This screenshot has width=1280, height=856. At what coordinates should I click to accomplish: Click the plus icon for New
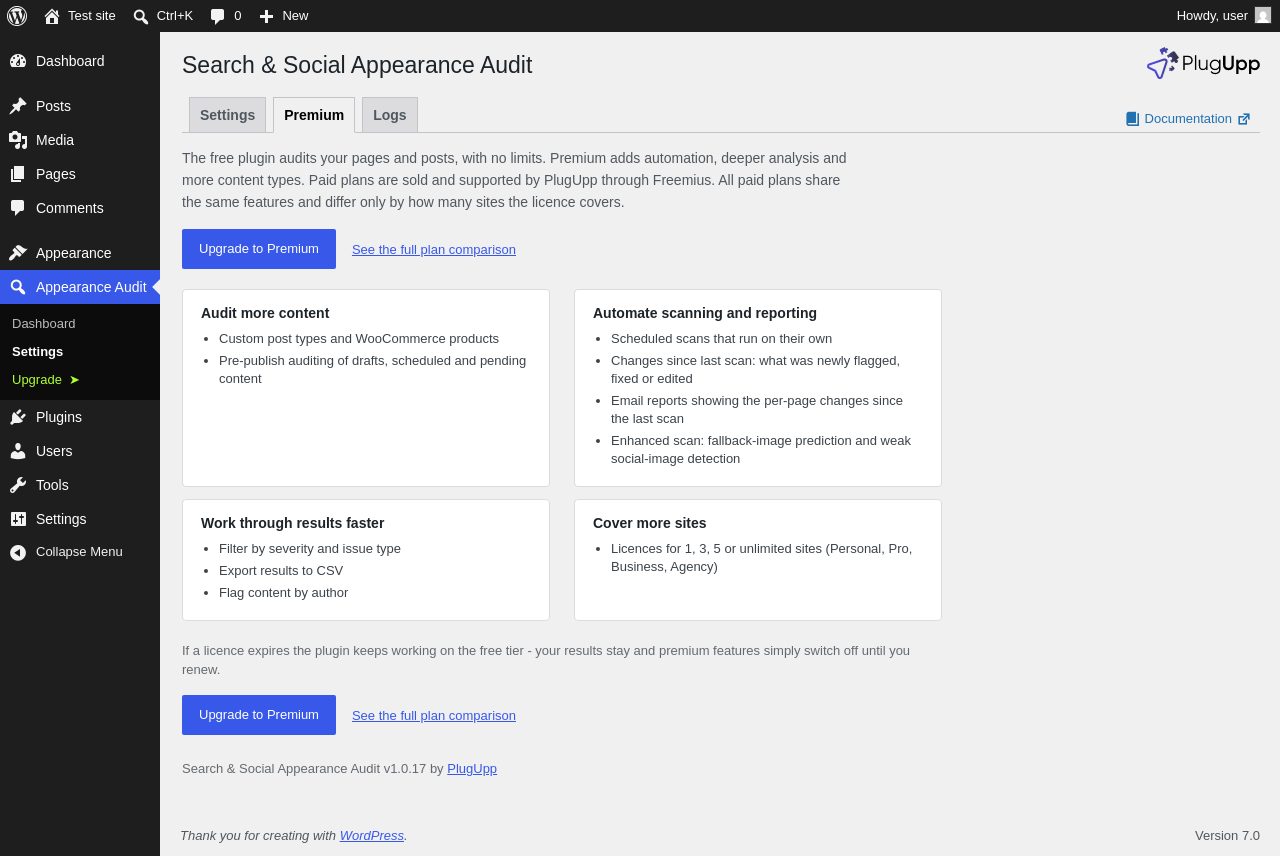coord(266,16)
